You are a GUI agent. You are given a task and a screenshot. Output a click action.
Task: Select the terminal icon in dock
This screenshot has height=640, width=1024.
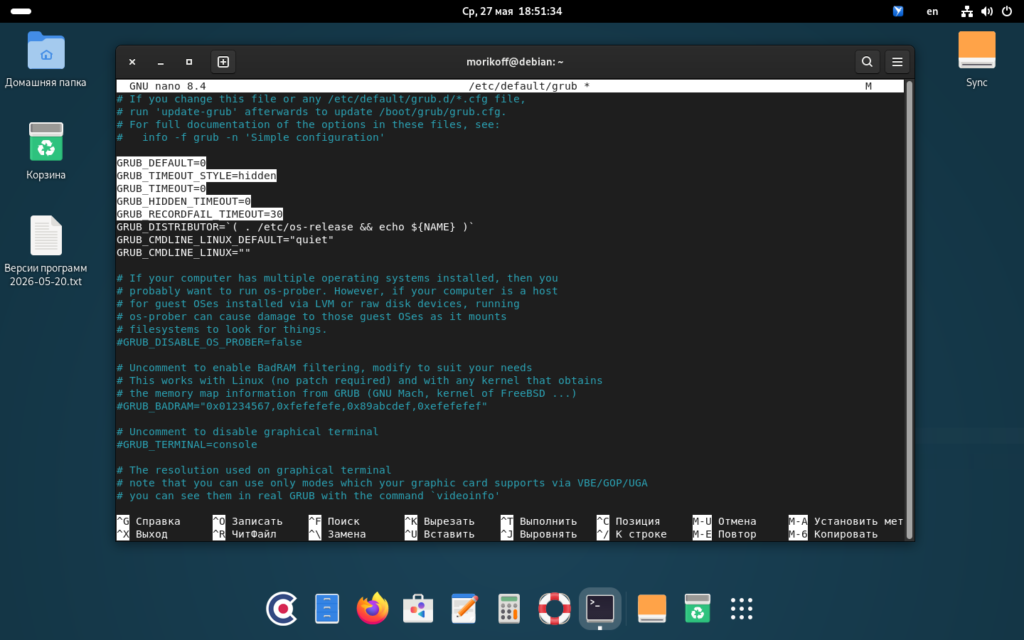600,608
